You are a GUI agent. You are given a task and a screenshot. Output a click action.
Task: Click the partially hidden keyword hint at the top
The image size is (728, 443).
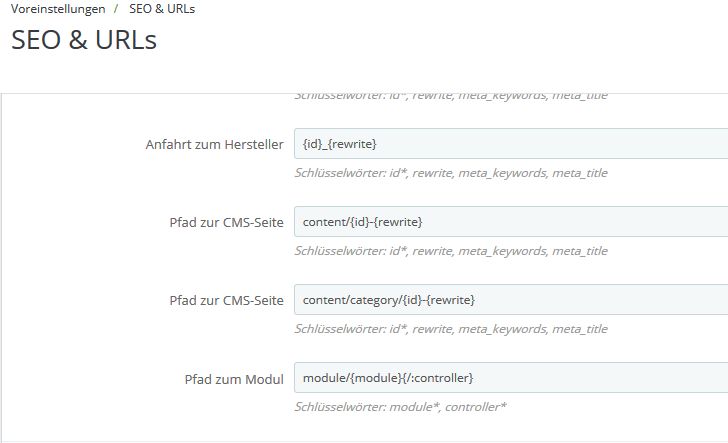(450, 97)
